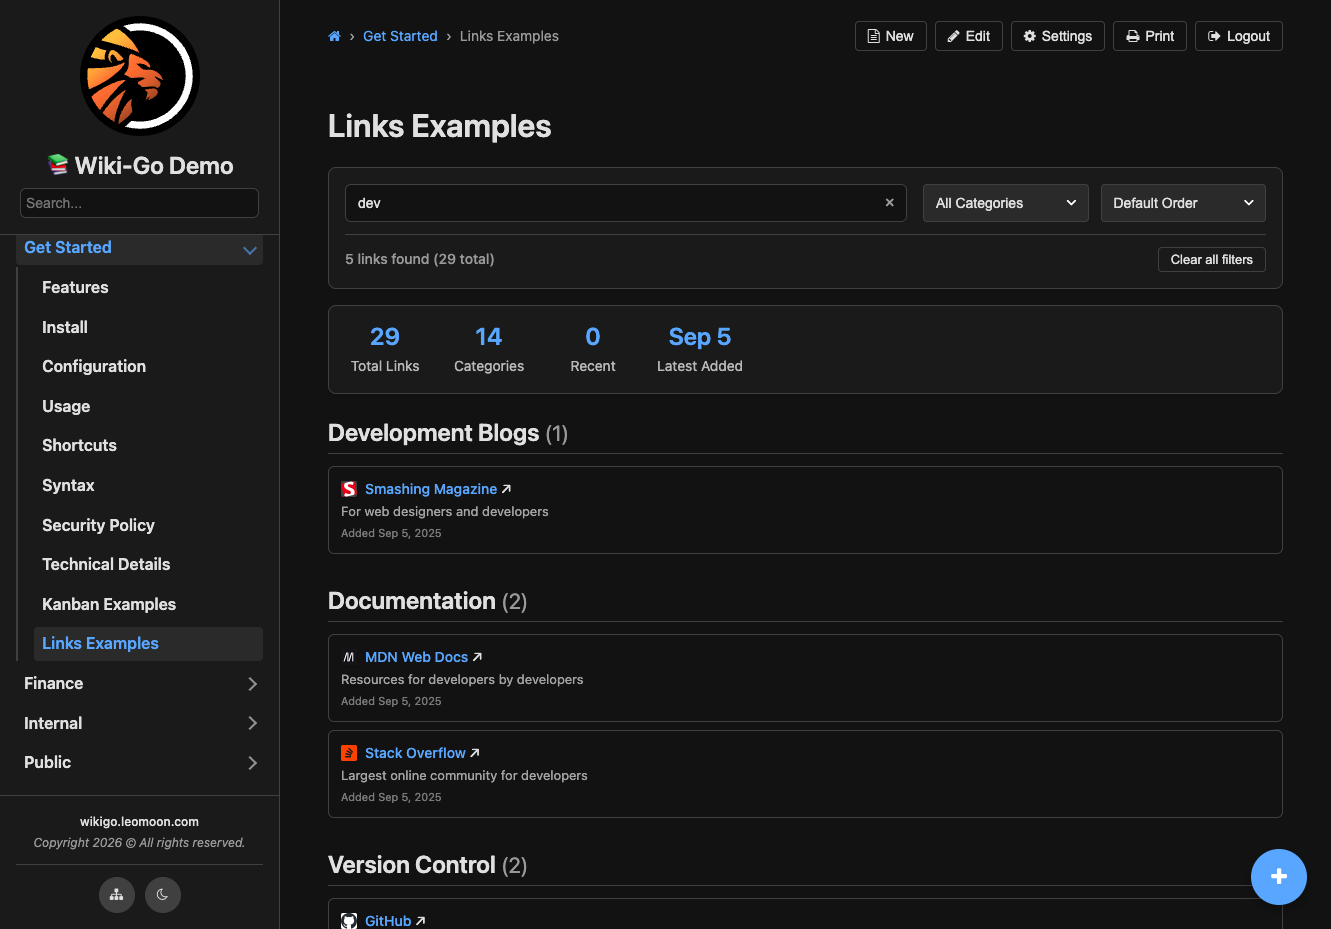Viewport: 1331px width, 929px height.
Task: Open the All Categories dropdown
Action: [x=1005, y=203]
